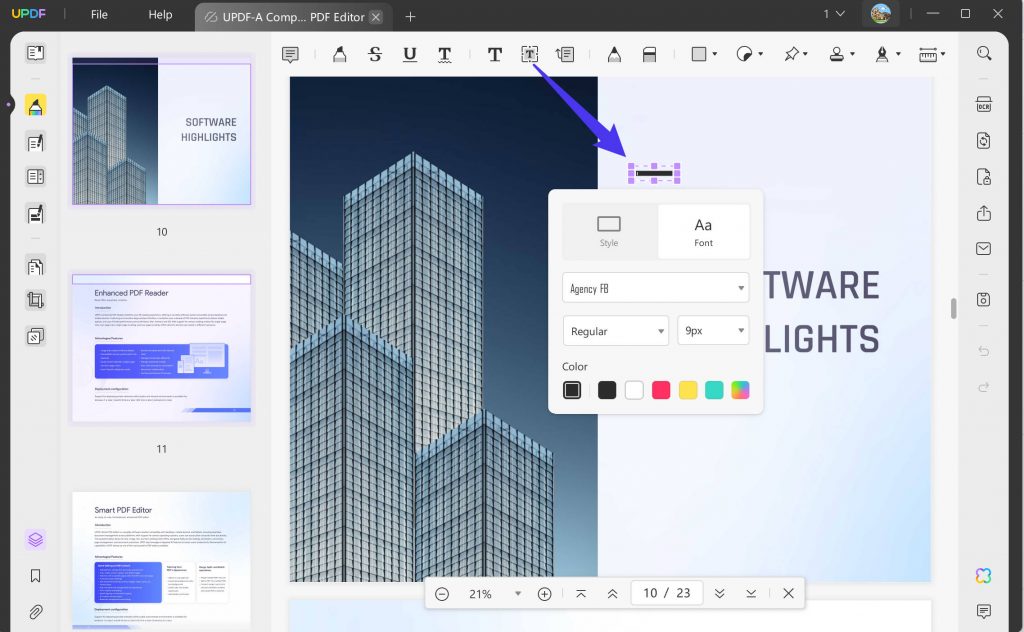Open the OCR tool on the right sidebar
Screen dimensions: 1024x632
(x=983, y=104)
